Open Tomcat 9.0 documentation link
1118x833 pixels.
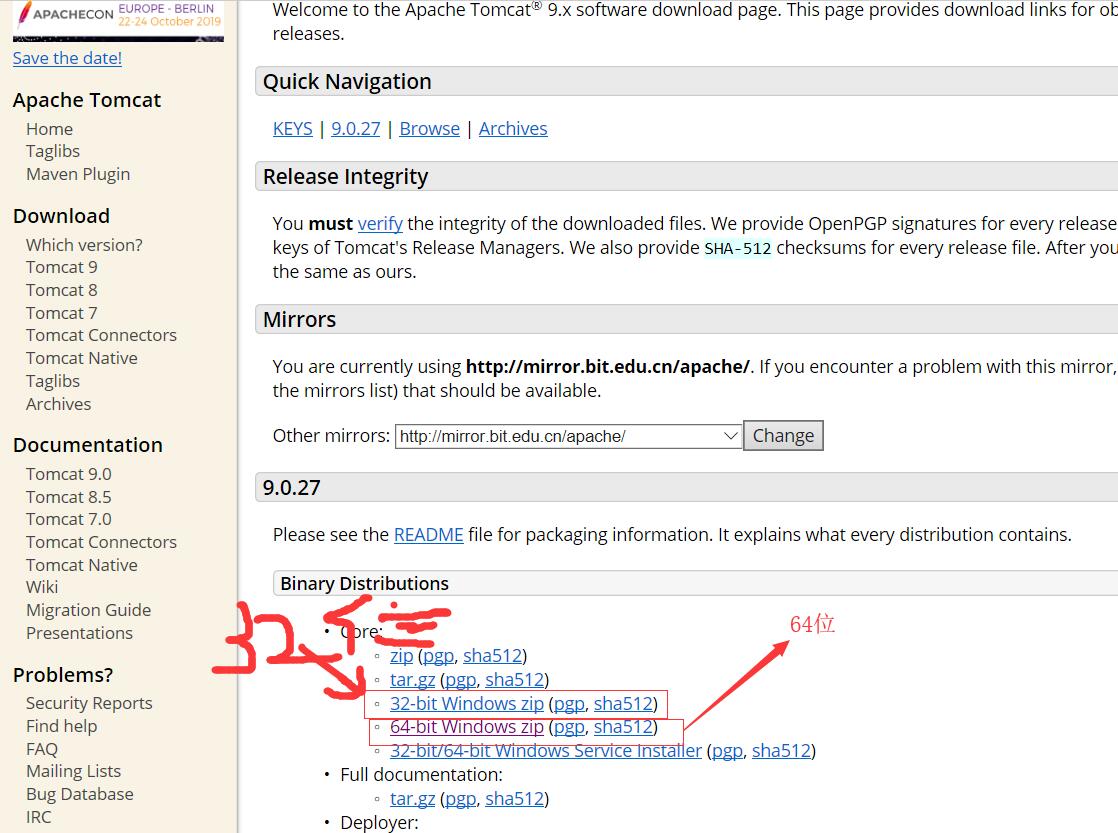pos(69,474)
